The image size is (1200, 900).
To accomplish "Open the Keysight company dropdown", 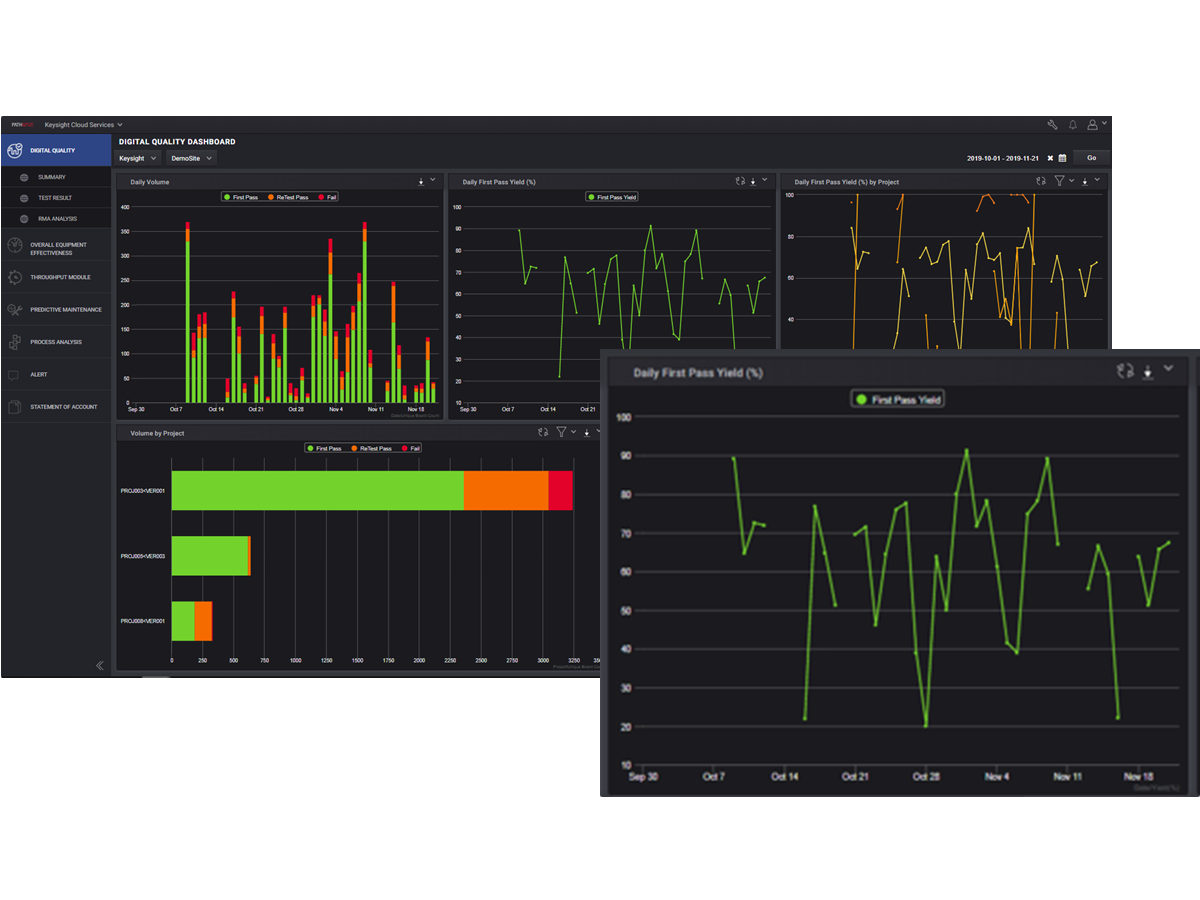I will click(x=137, y=158).
